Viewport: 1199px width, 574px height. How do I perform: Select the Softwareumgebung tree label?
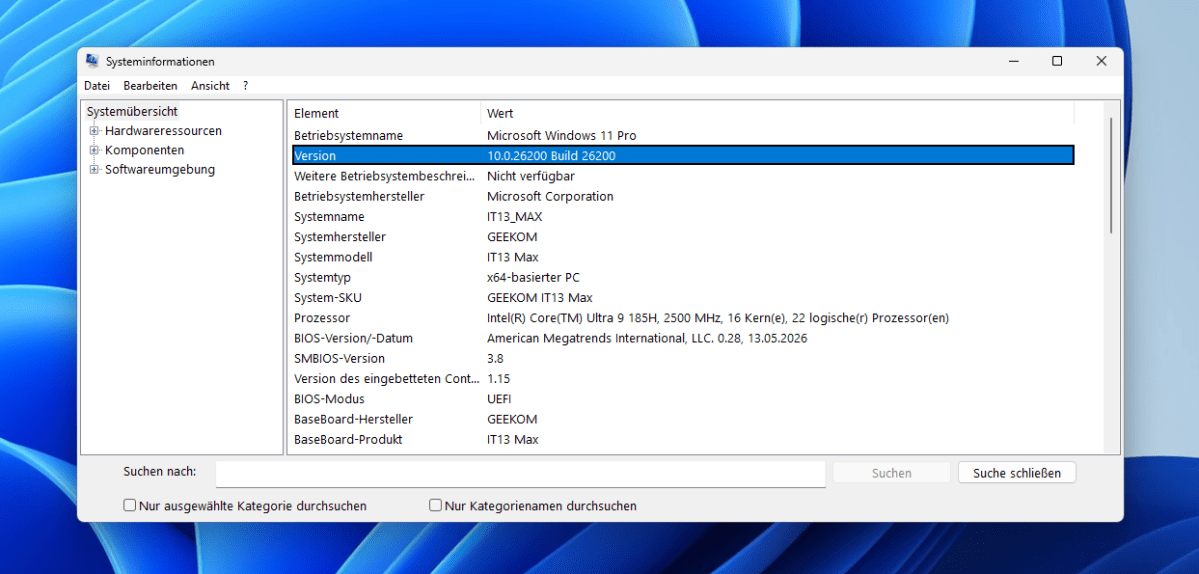click(160, 170)
